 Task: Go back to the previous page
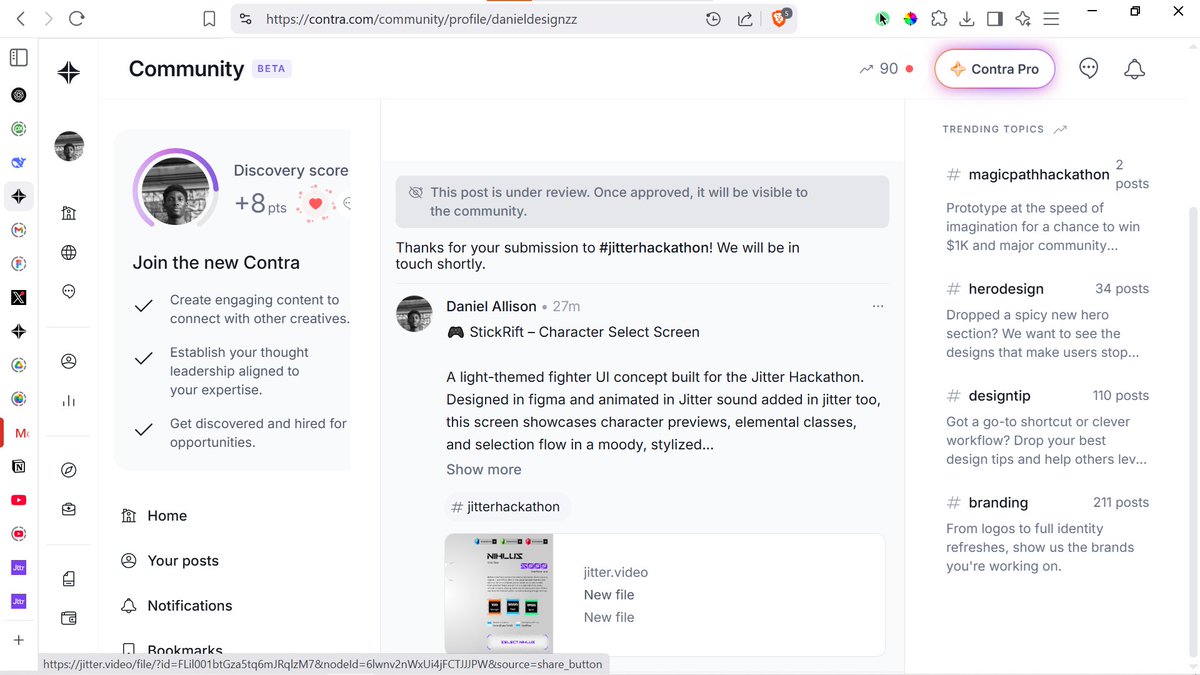(21, 18)
